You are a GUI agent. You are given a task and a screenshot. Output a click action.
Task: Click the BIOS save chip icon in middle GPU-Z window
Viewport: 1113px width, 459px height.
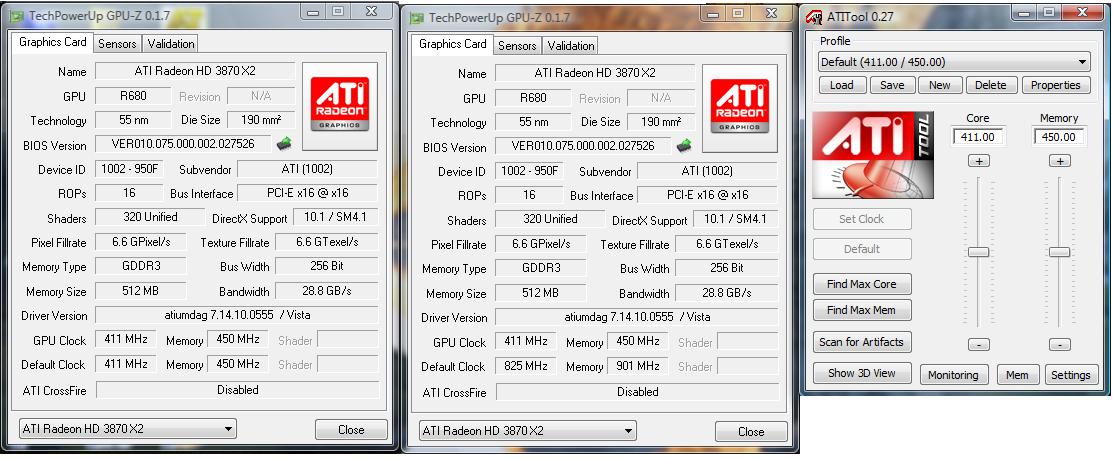coord(684,146)
